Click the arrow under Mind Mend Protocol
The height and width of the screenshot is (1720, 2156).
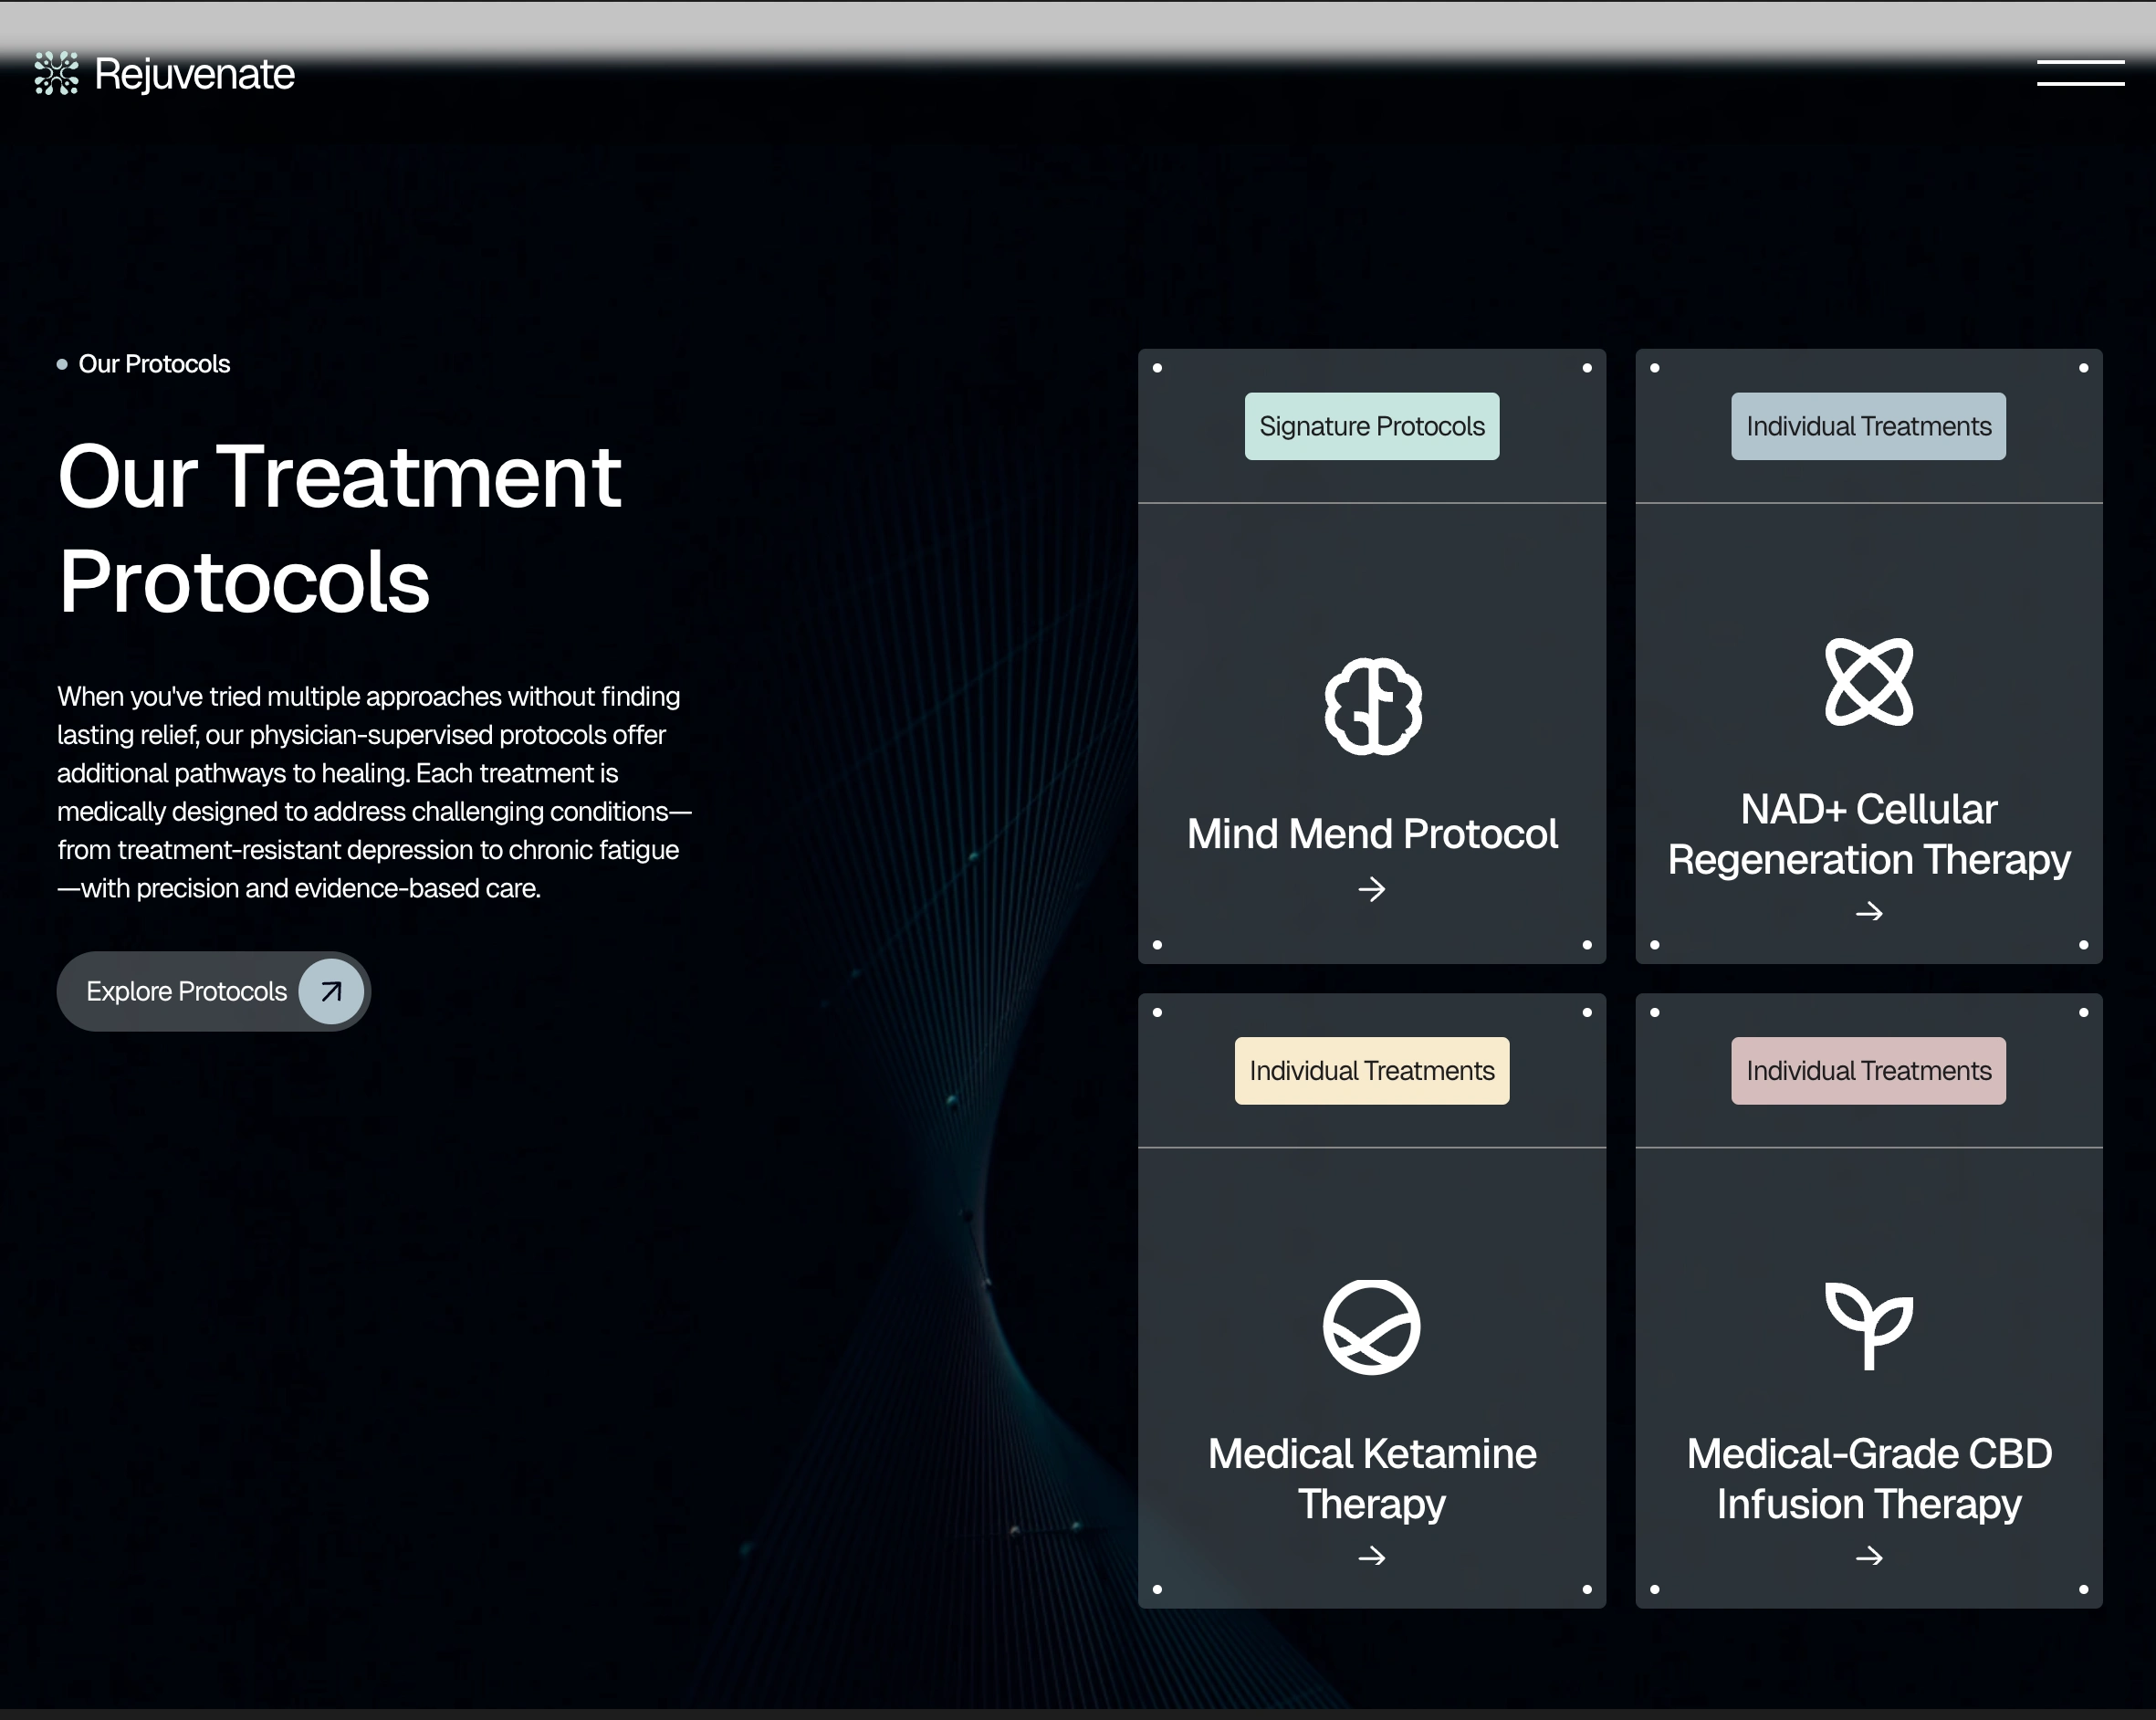click(1372, 889)
